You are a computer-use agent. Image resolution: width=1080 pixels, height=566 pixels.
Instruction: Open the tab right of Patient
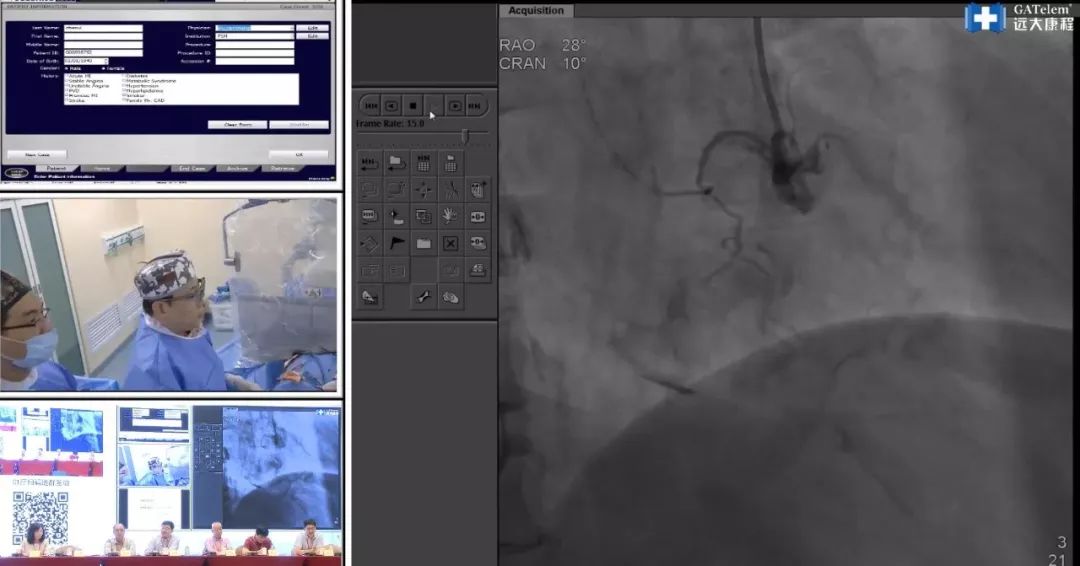click(x=102, y=169)
